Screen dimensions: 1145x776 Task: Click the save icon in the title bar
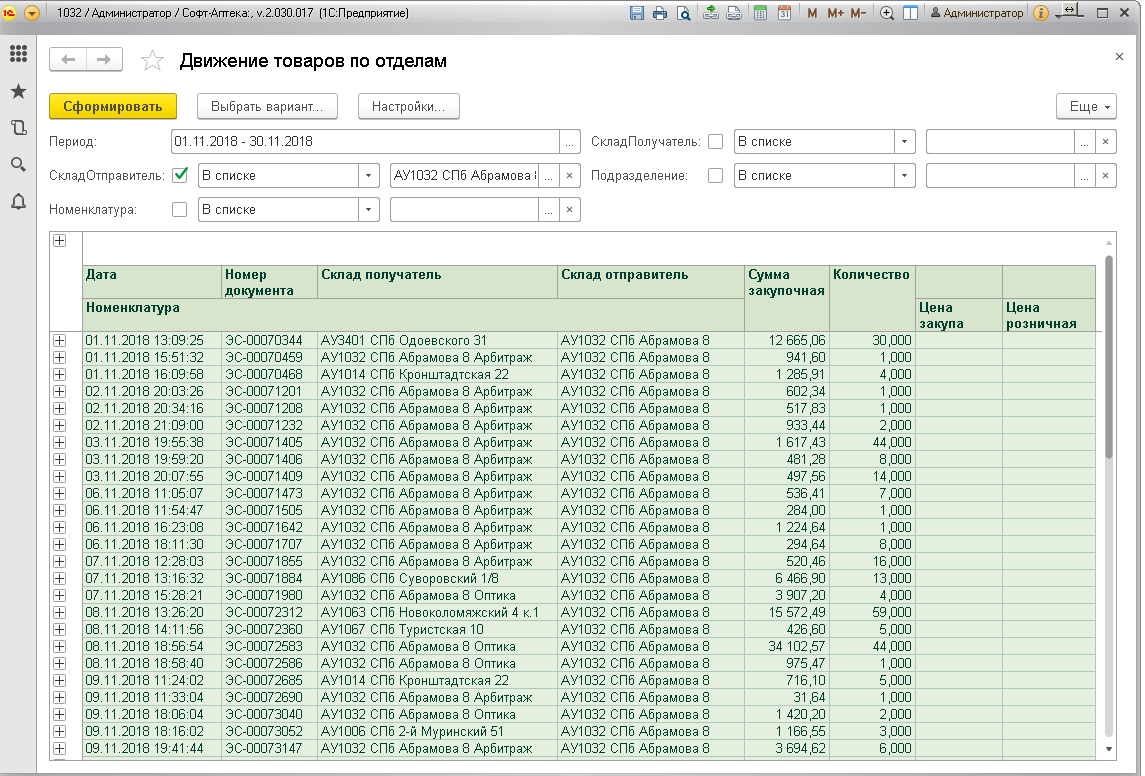coord(637,13)
